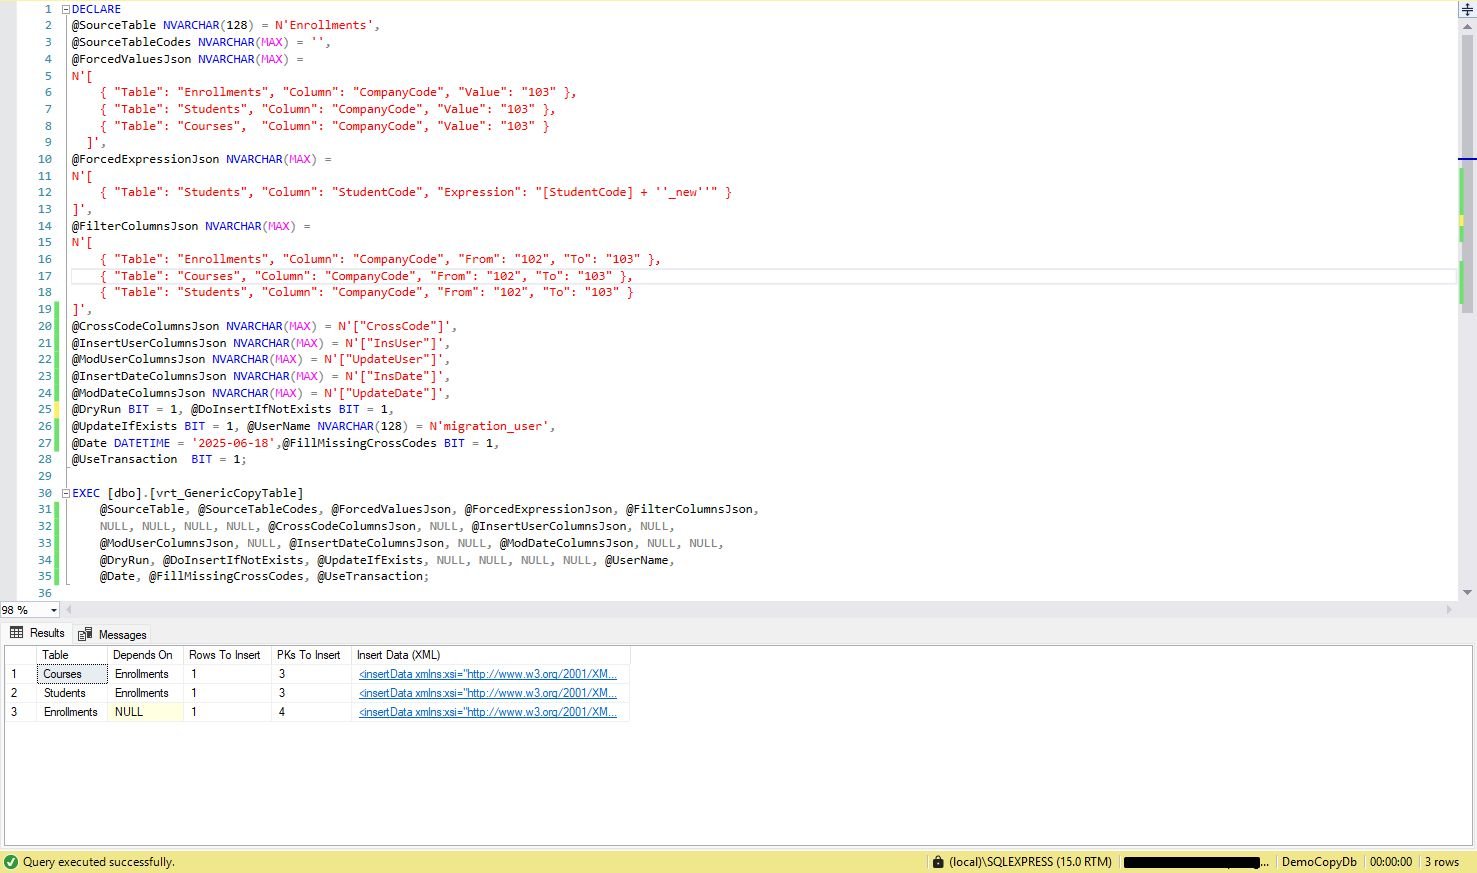The height and width of the screenshot is (873, 1477).
Task: Click the vertical scrollbar up arrow
Action: click(x=1467, y=26)
